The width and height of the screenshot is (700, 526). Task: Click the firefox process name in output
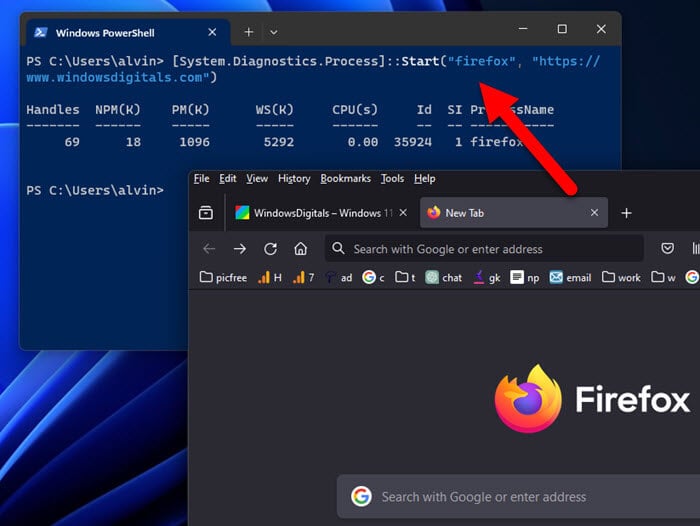[496, 142]
